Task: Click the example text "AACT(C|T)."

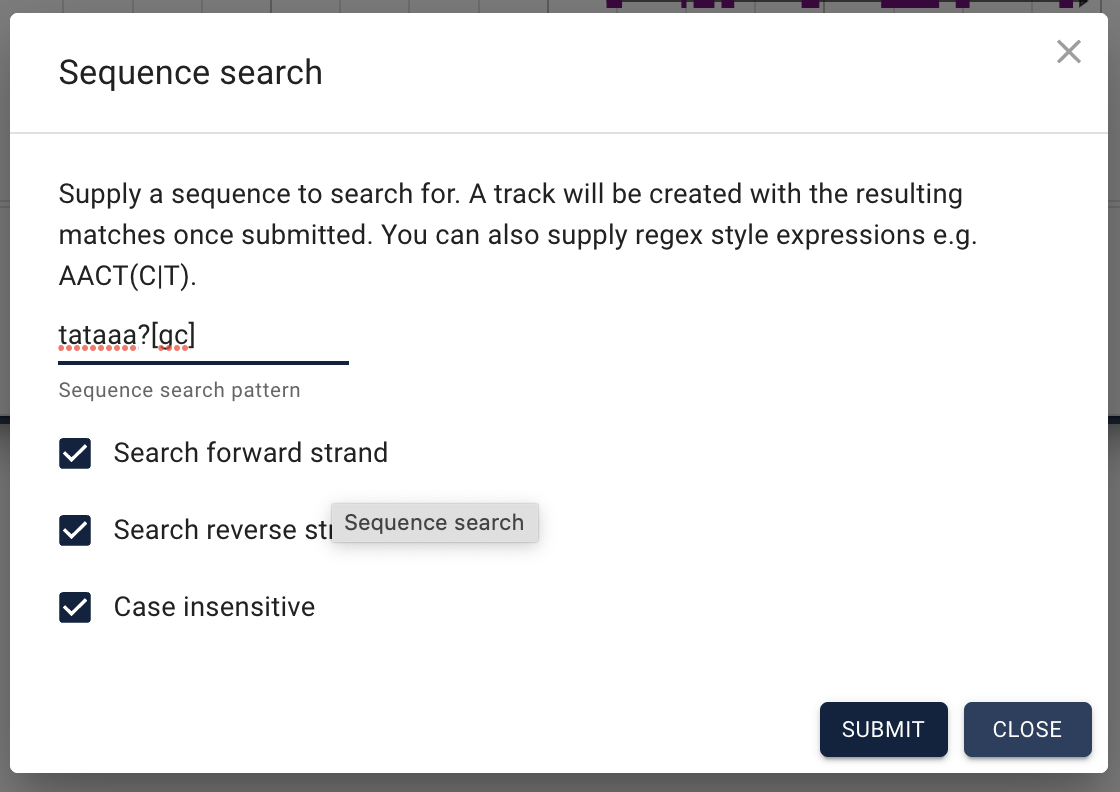Action: click(127, 277)
